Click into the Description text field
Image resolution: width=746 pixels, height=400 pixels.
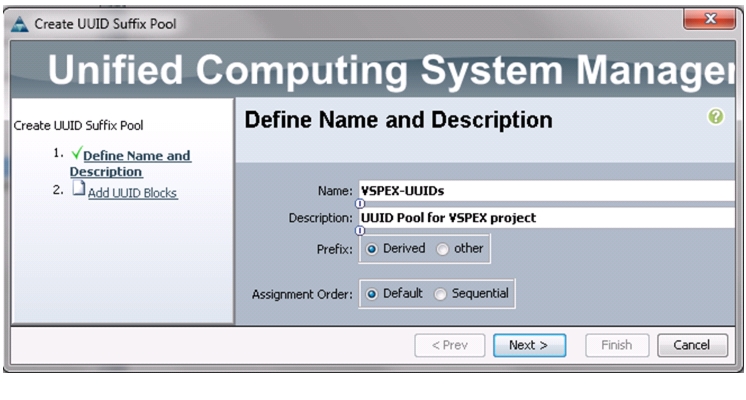[x=547, y=218]
